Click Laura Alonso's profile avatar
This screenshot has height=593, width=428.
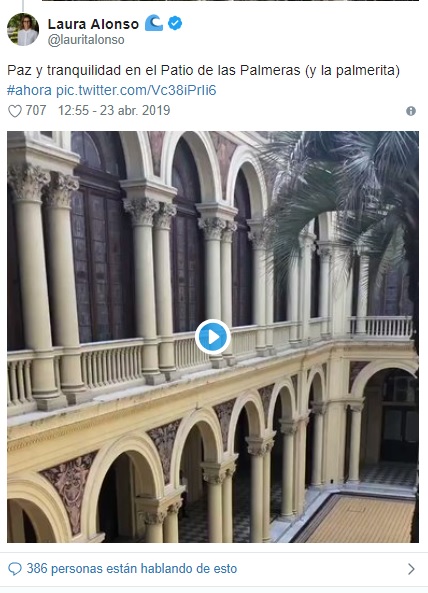click(23, 29)
